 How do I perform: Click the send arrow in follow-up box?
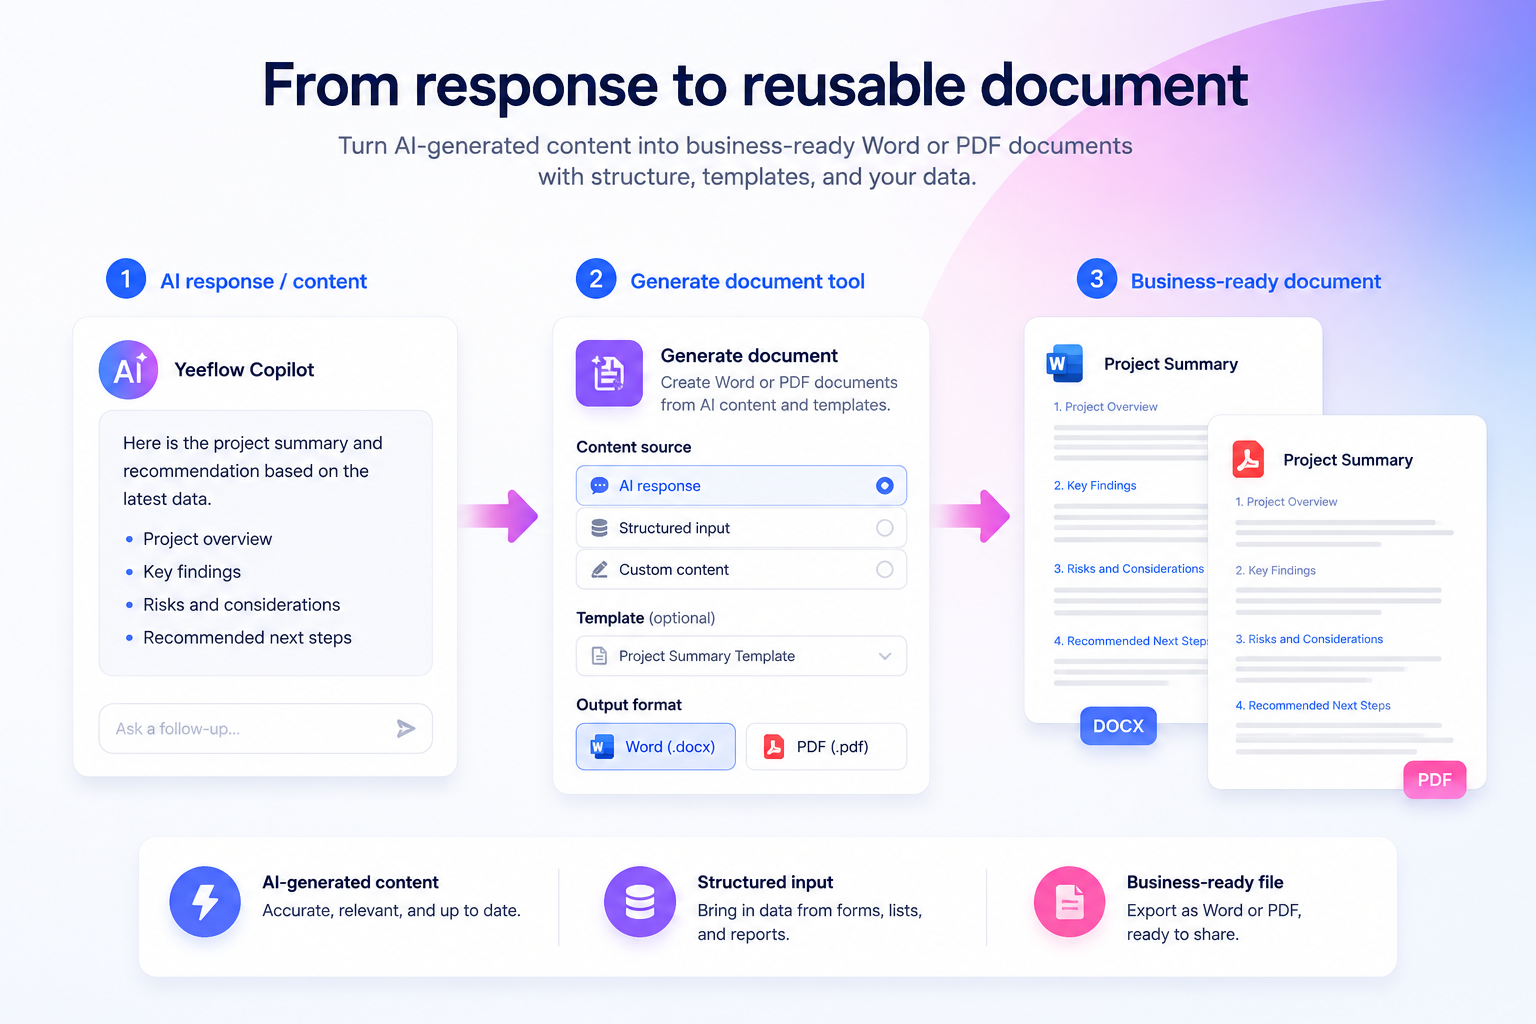(x=405, y=729)
